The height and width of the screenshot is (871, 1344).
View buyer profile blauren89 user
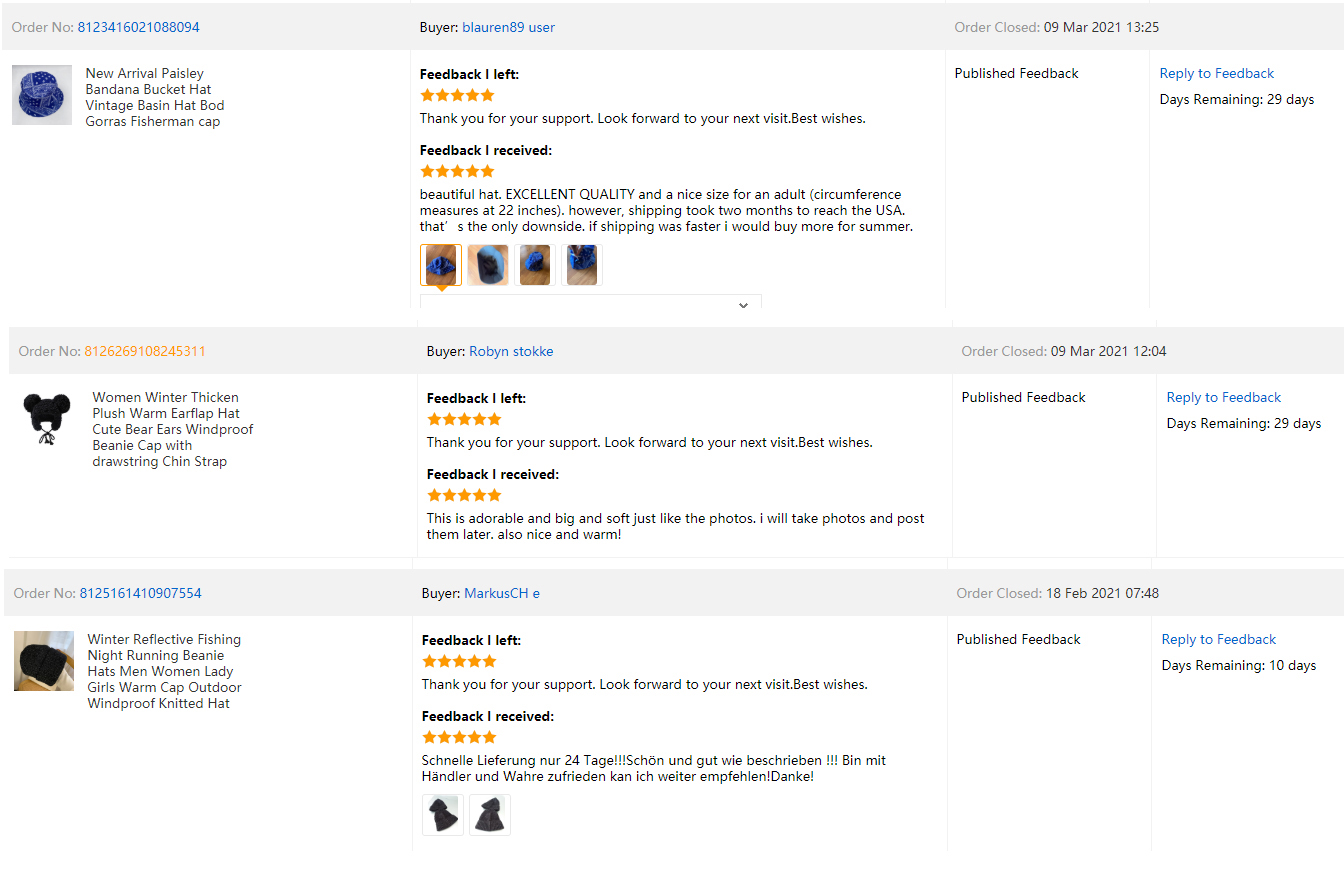508,27
